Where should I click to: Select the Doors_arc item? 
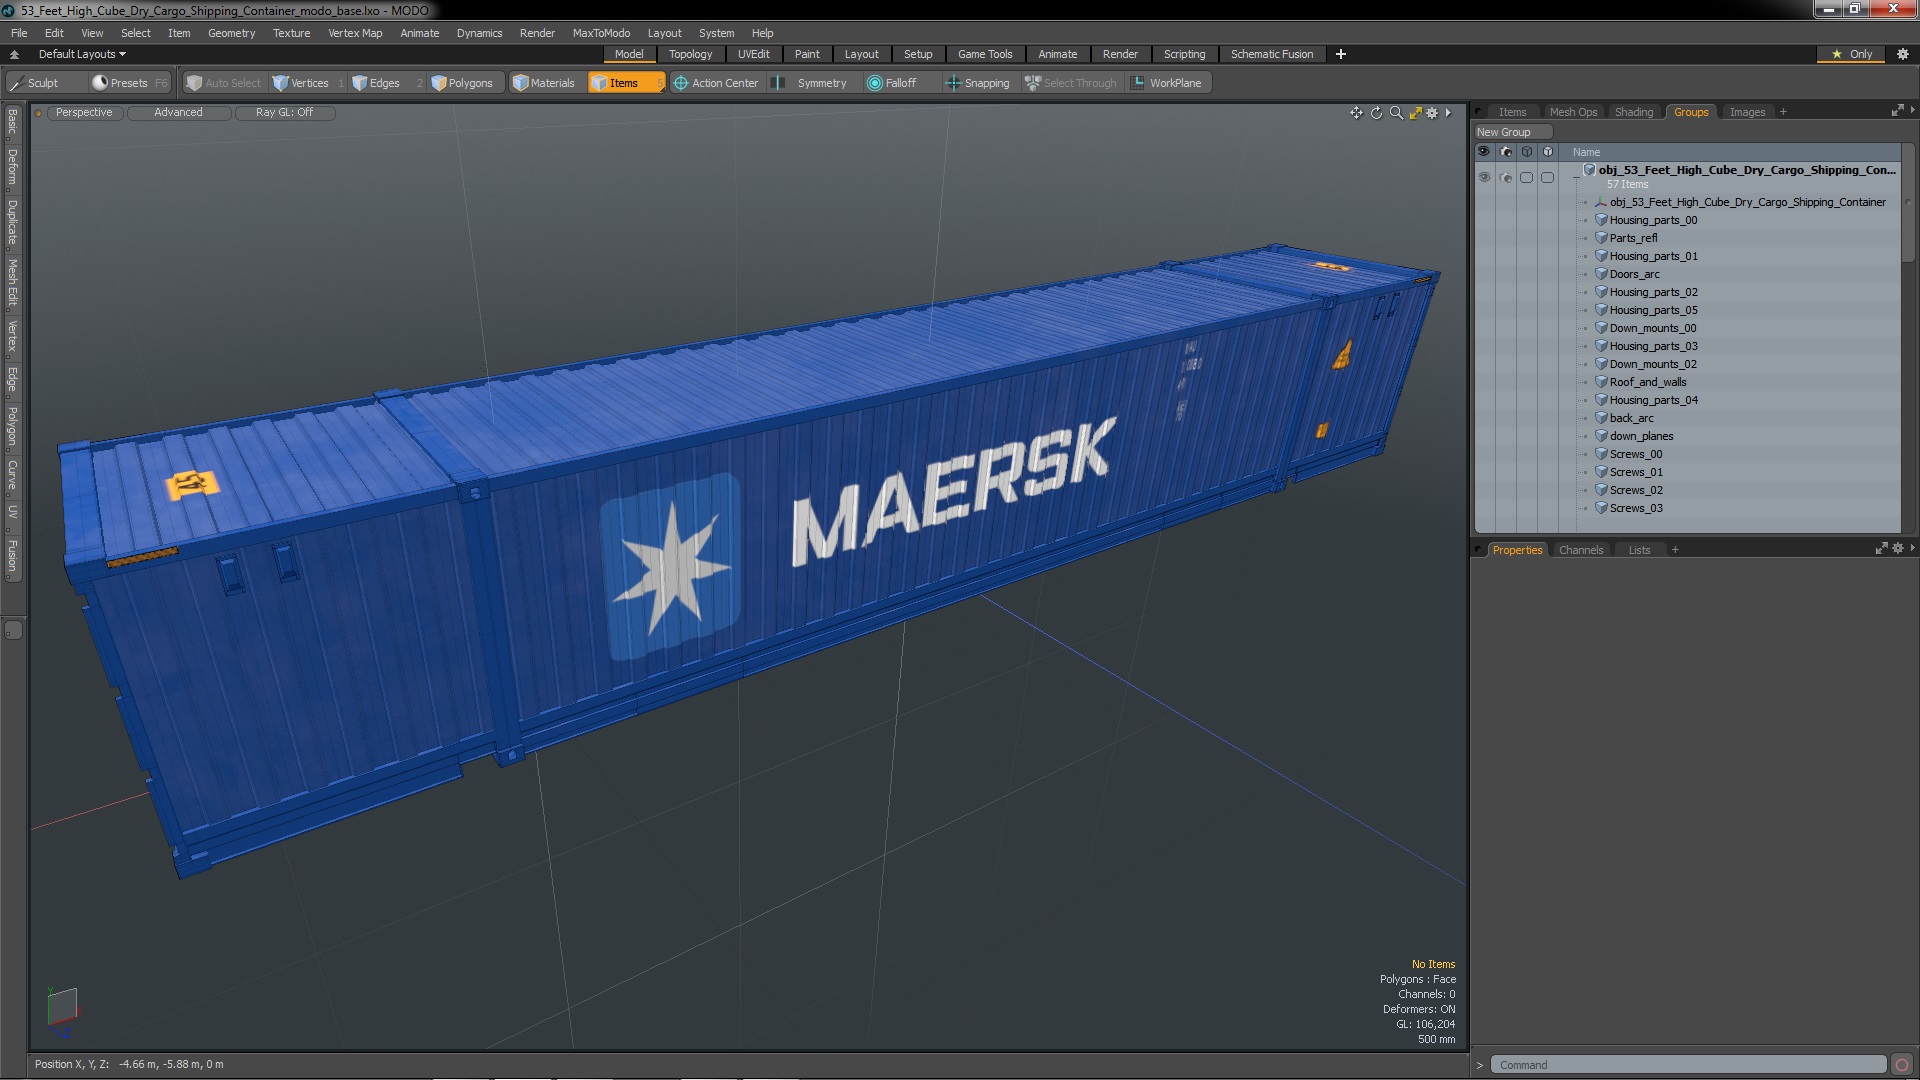(x=1634, y=274)
